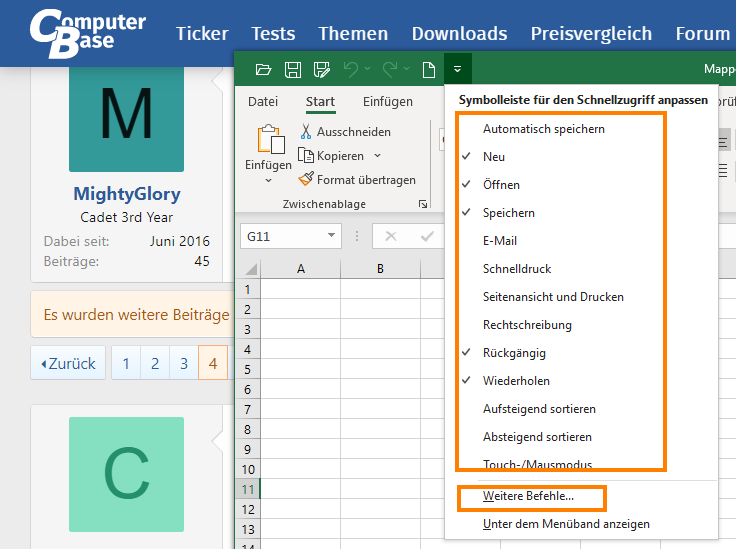Open the Zwischenablage dialog launcher icon

(423, 204)
